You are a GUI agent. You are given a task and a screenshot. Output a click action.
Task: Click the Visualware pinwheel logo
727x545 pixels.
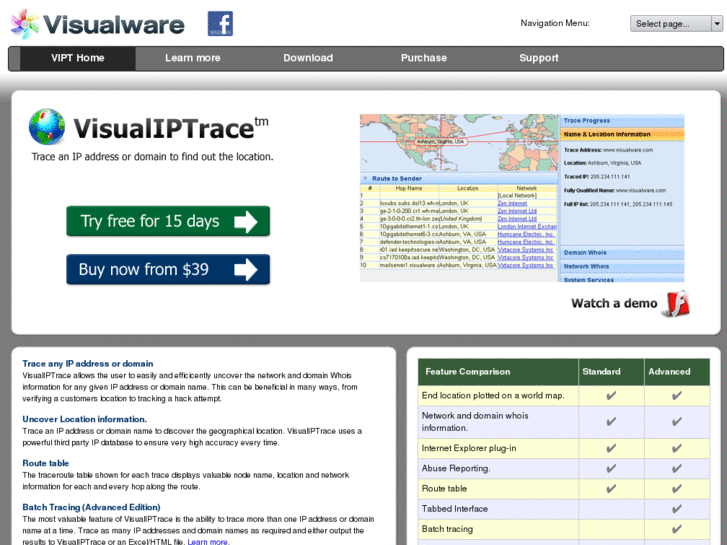tap(25, 24)
